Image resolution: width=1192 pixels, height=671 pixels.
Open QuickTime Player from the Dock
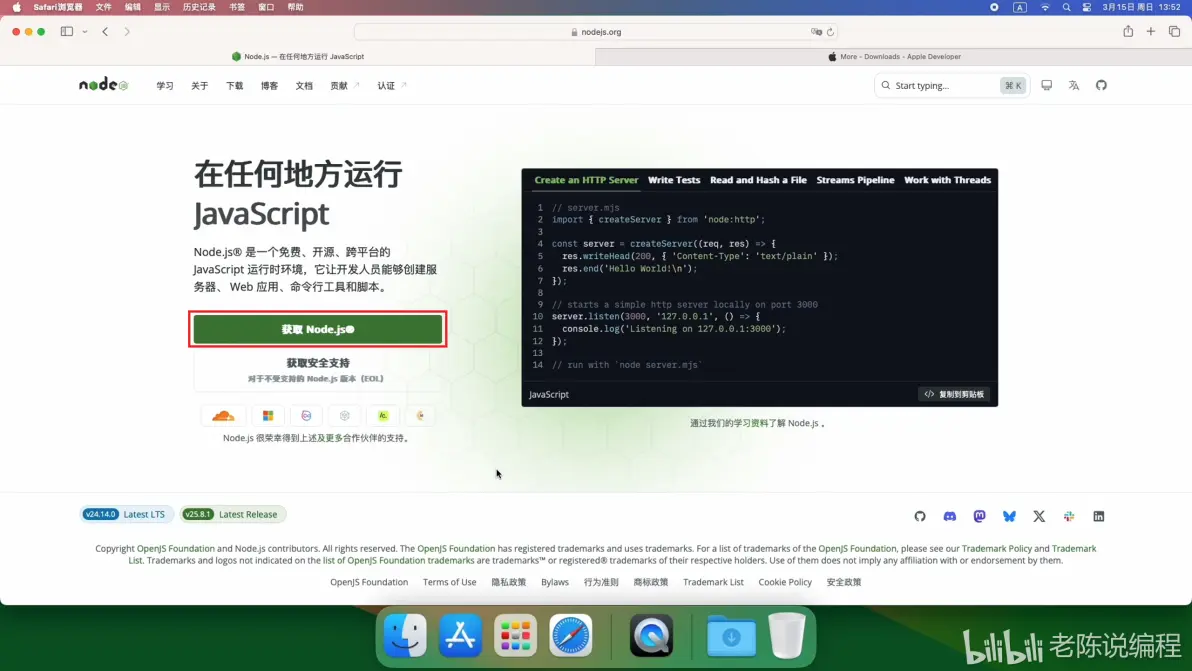(651, 635)
